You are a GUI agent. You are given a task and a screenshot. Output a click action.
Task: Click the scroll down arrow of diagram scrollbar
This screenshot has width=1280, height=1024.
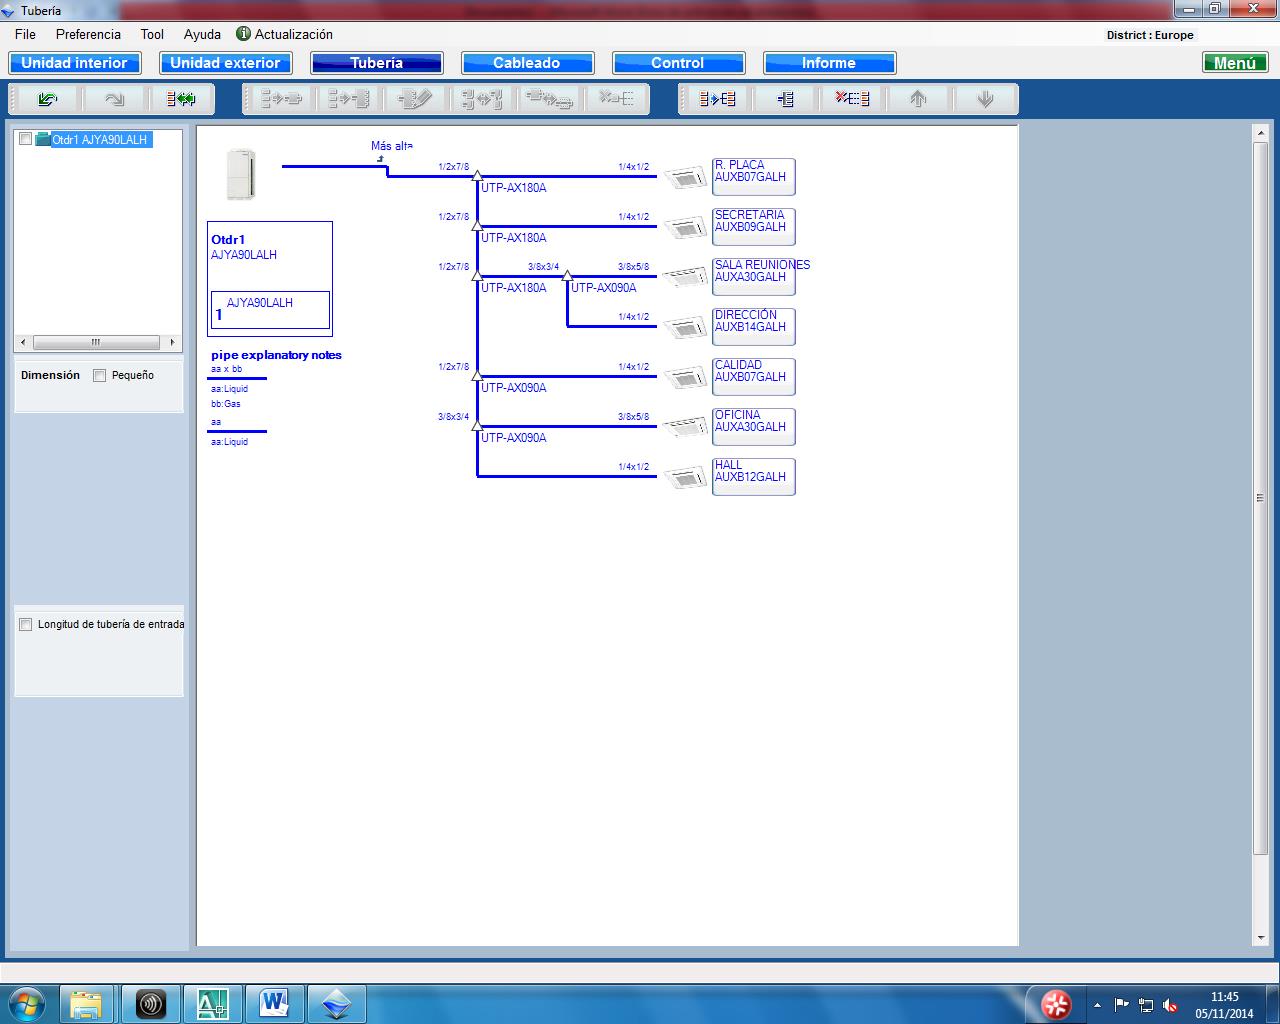pos(1260,937)
